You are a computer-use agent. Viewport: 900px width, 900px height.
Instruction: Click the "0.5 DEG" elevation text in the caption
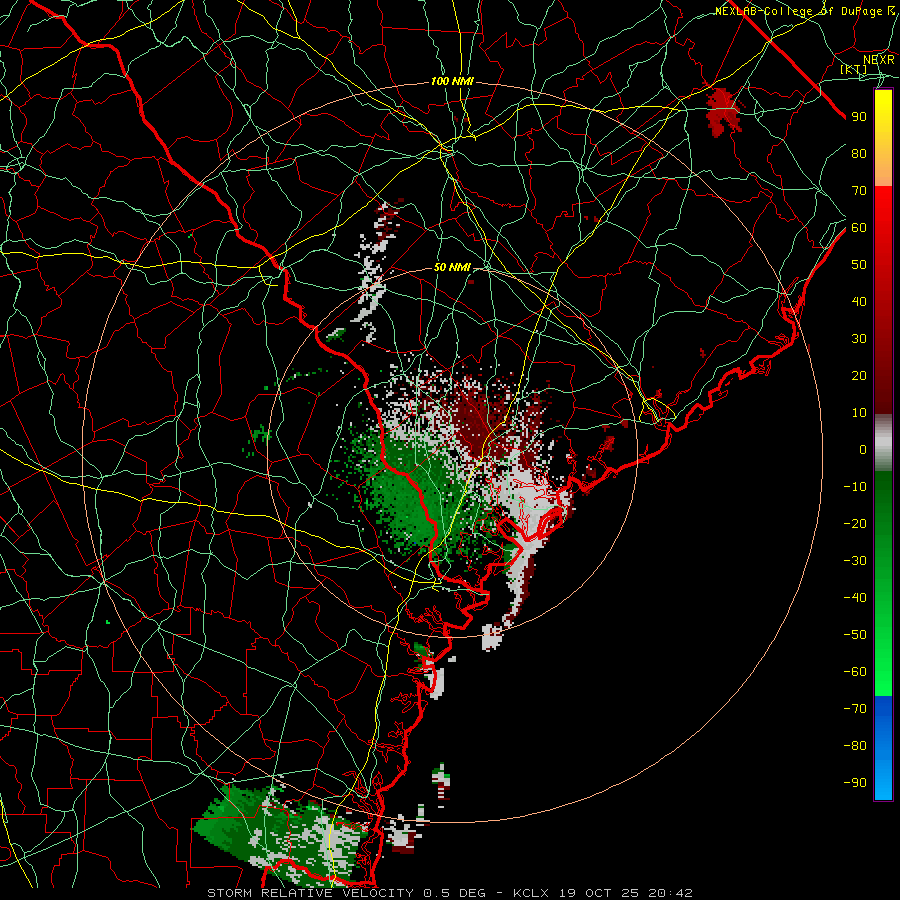(x=455, y=893)
